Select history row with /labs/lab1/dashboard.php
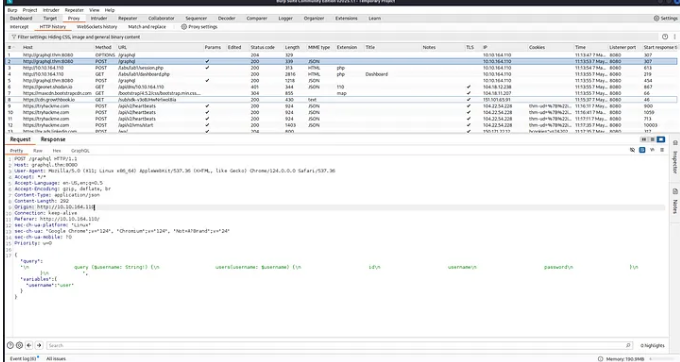This screenshot has width=680, height=362. [341, 74]
